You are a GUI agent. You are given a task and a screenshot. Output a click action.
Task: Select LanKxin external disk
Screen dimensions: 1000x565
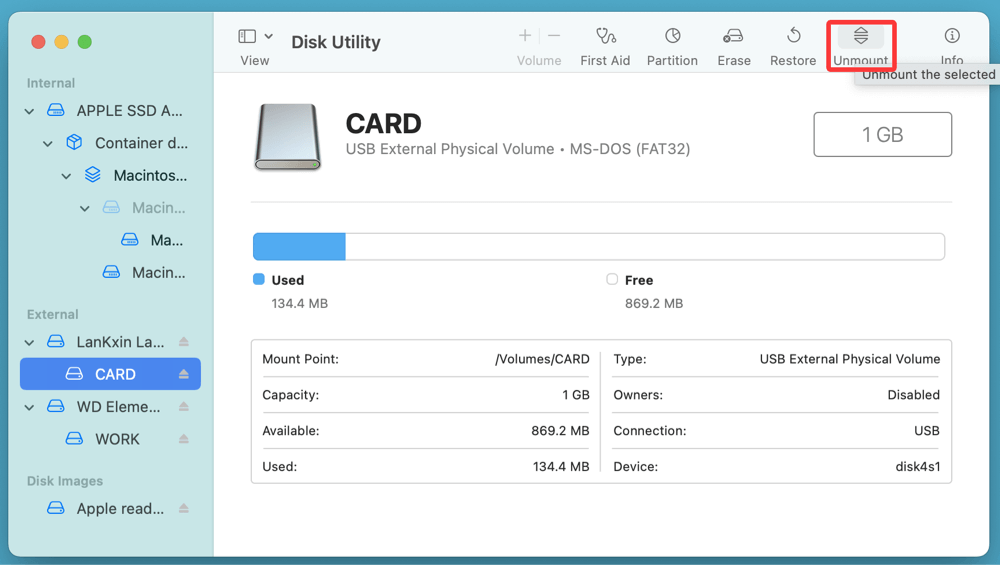click(120, 342)
